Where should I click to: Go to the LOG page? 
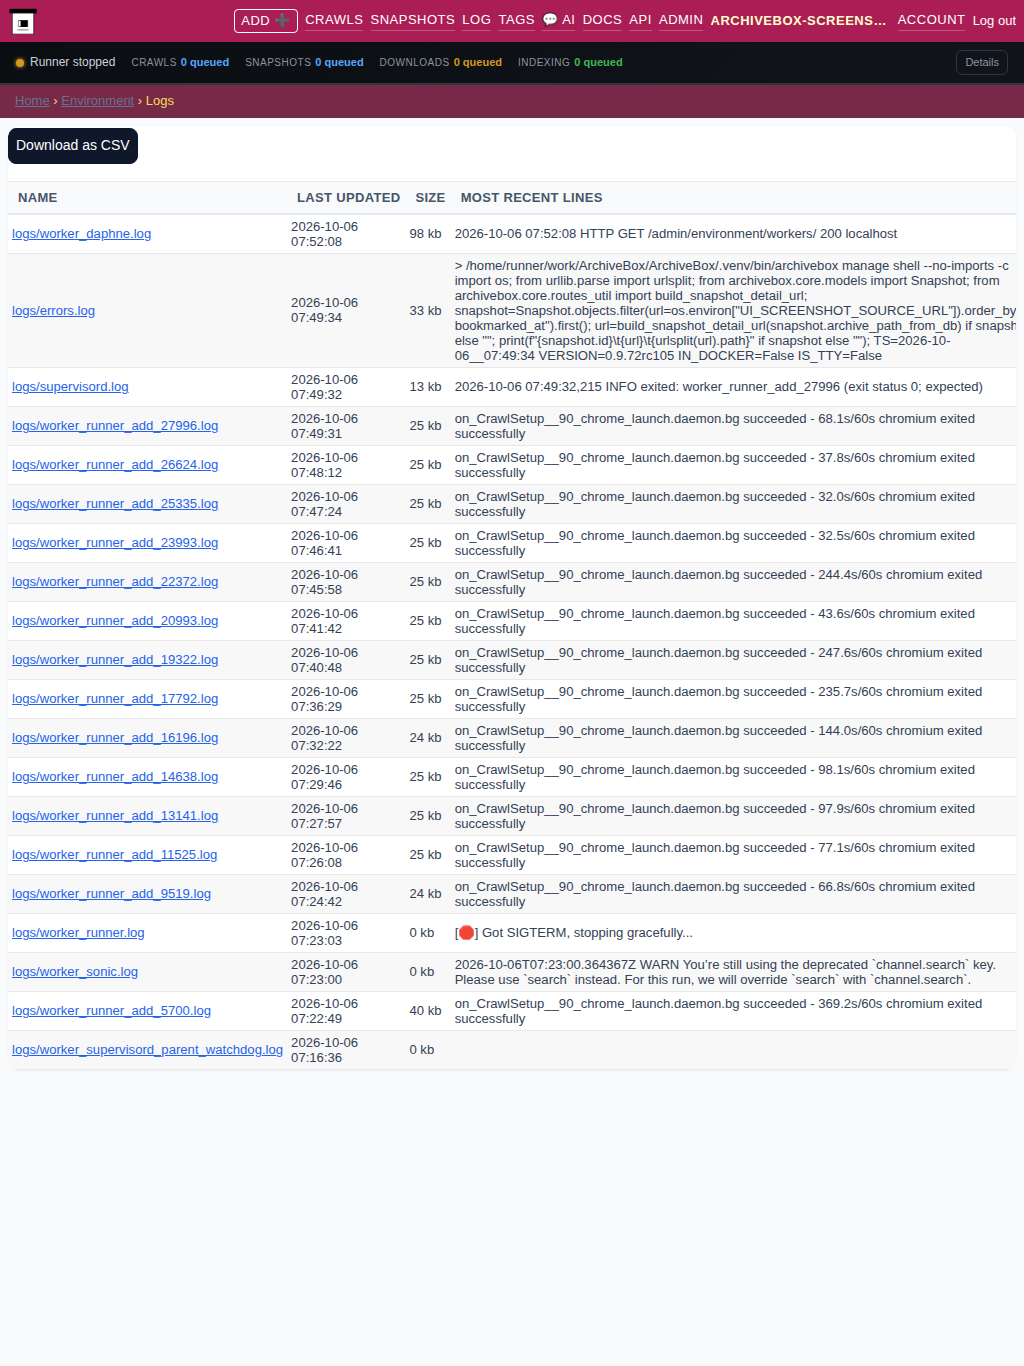(x=476, y=20)
